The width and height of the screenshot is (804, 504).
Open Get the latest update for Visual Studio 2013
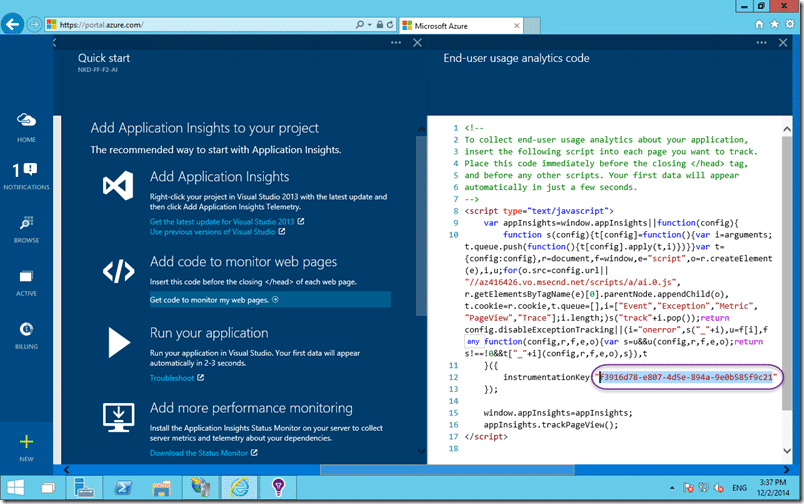point(222,221)
